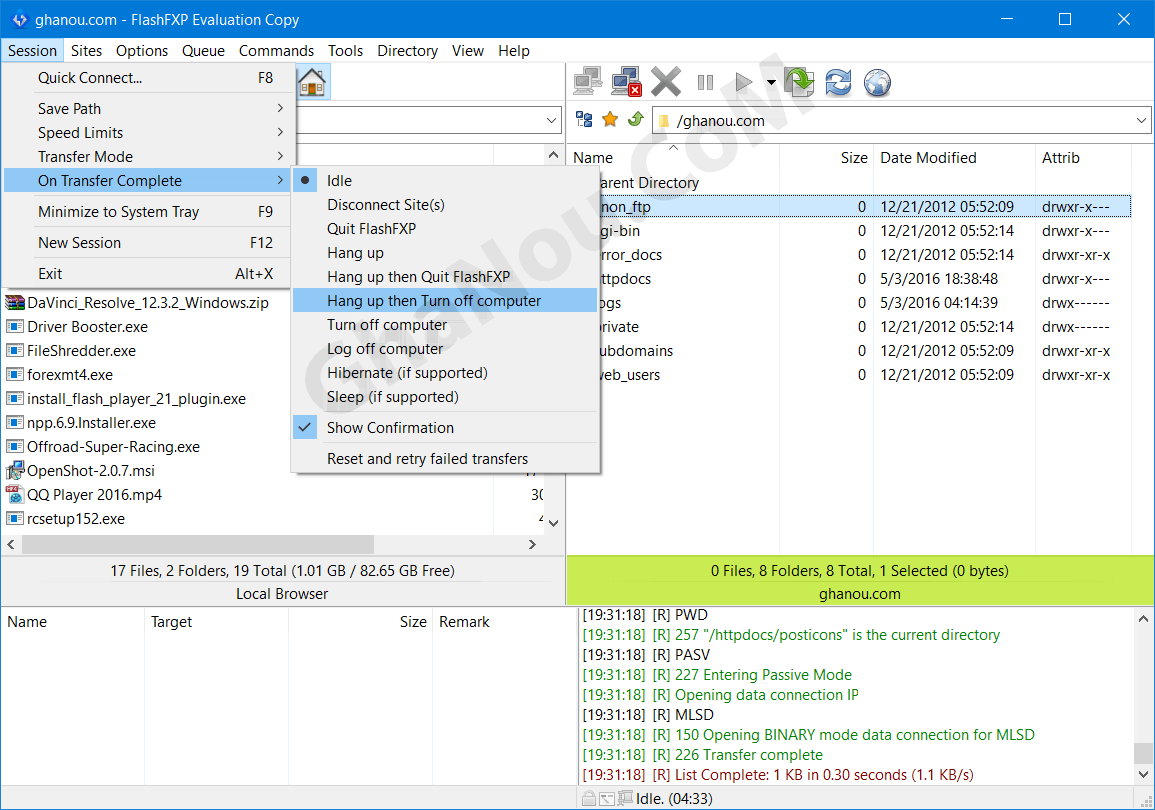This screenshot has height=810, width=1155.
Task: Select Log off computer option
Action: [445, 349]
